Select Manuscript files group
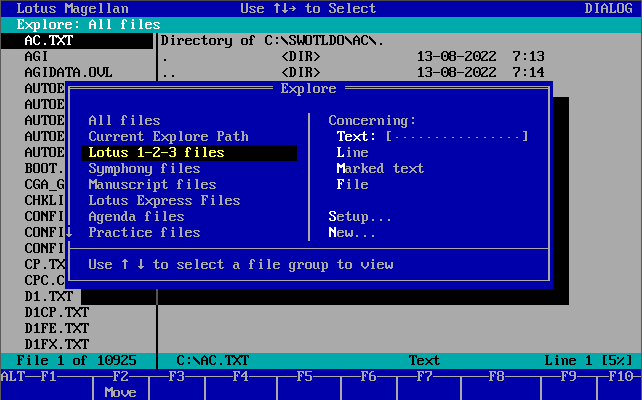Viewport: 642px width, 400px height. 152,185
